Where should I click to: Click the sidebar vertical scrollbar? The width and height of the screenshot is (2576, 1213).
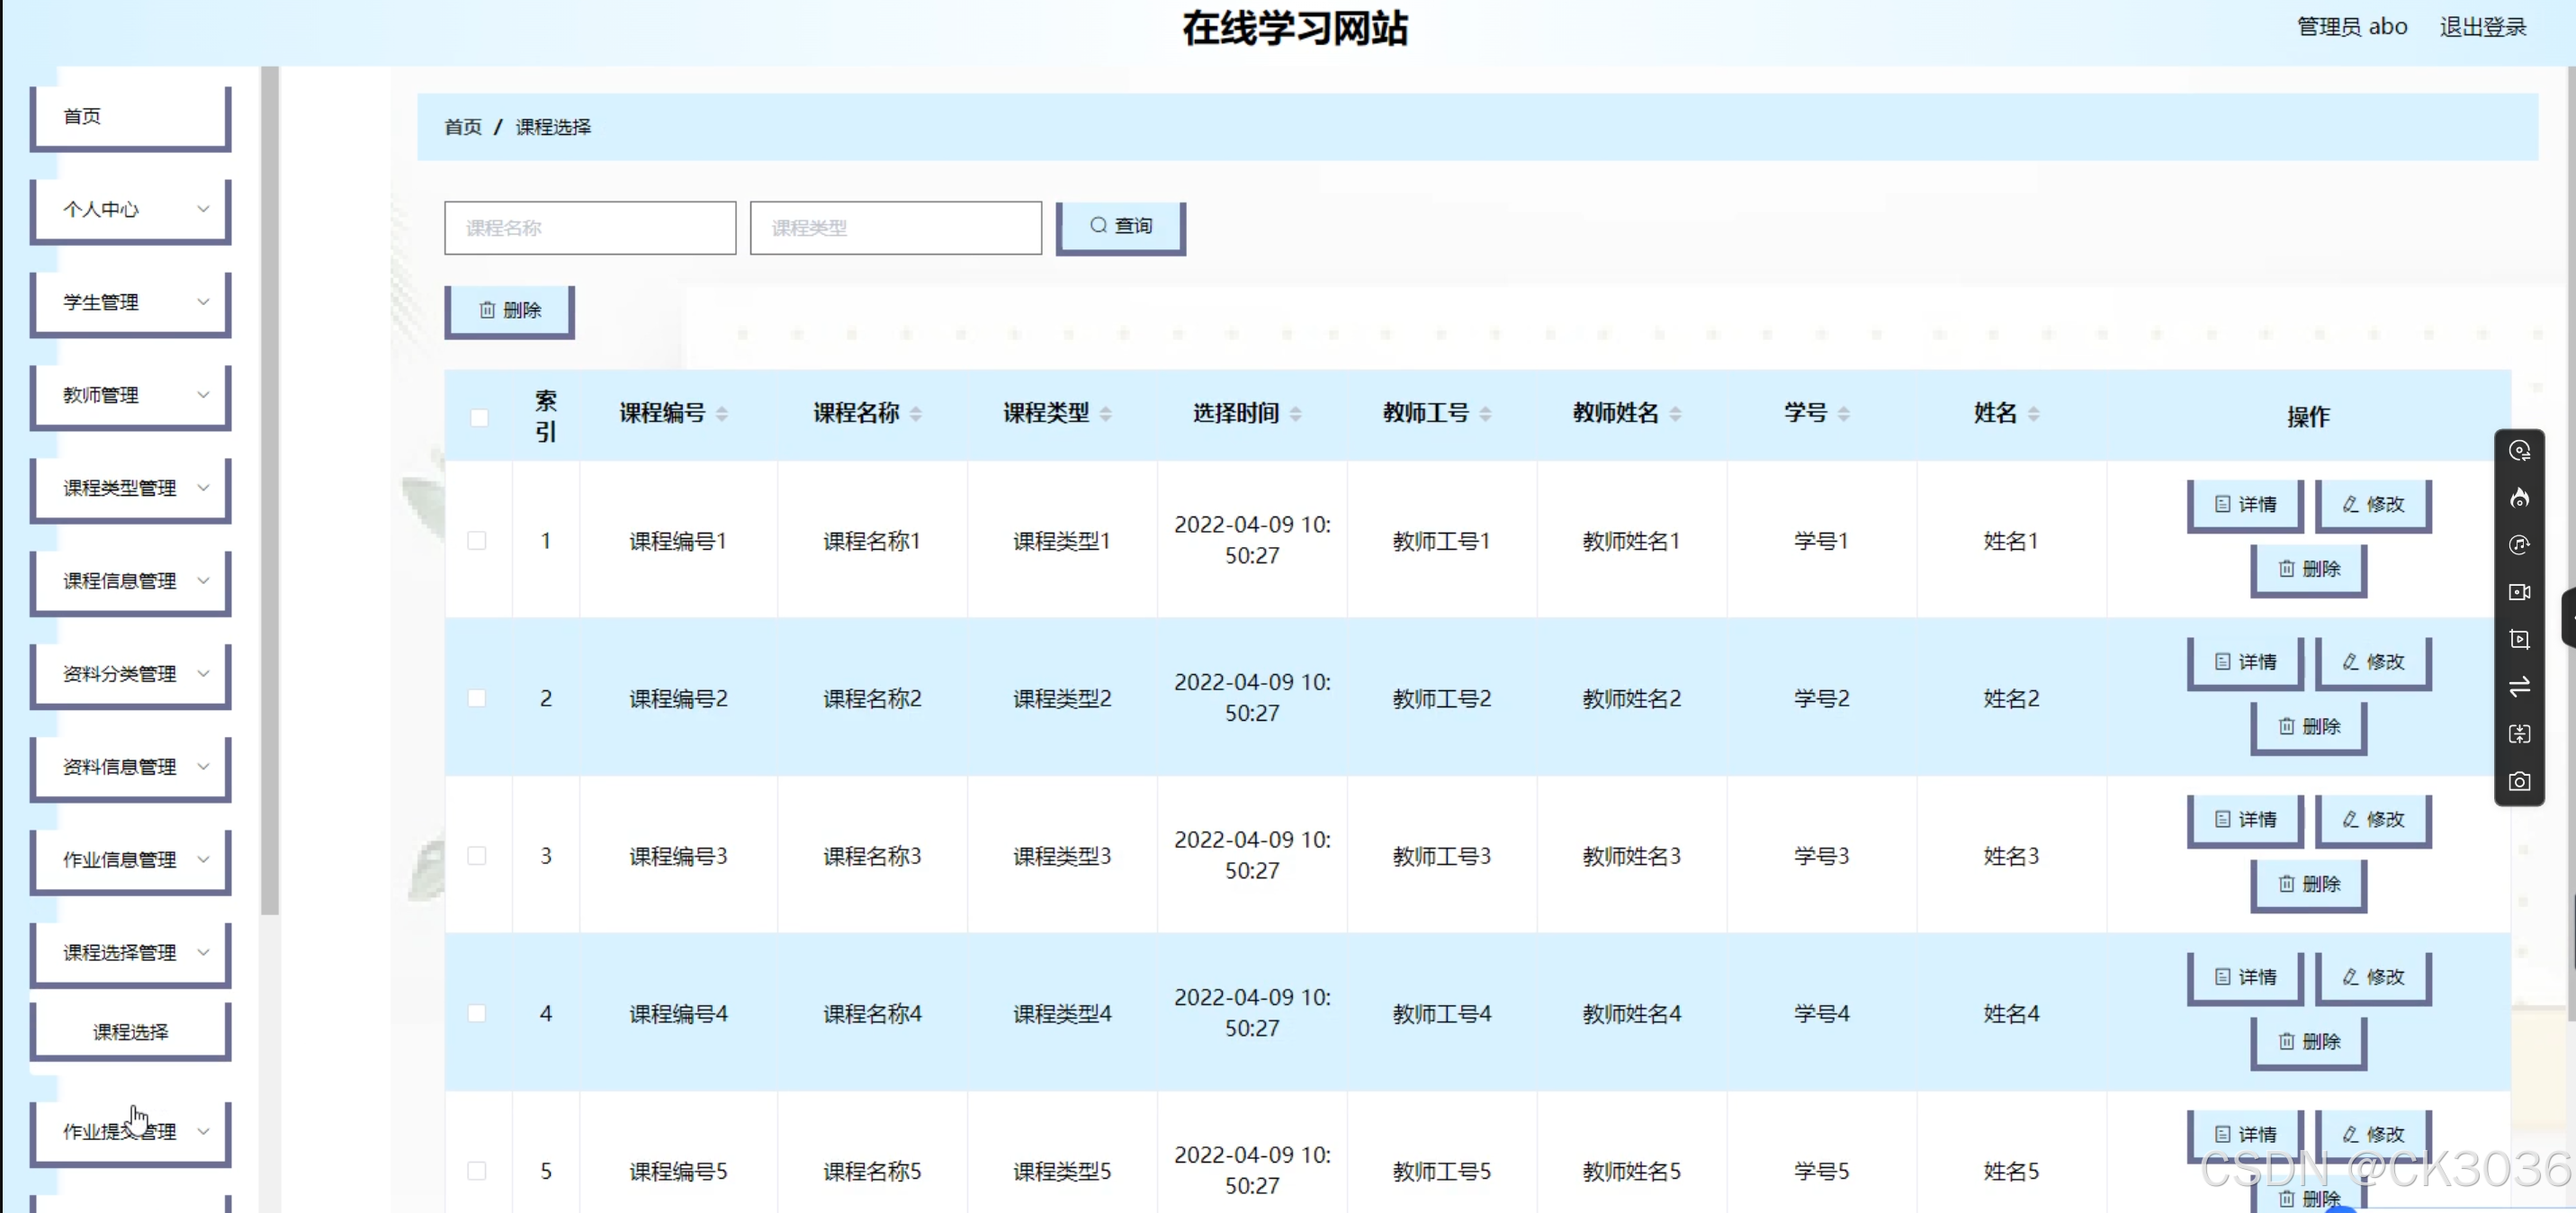pyautogui.click(x=269, y=490)
